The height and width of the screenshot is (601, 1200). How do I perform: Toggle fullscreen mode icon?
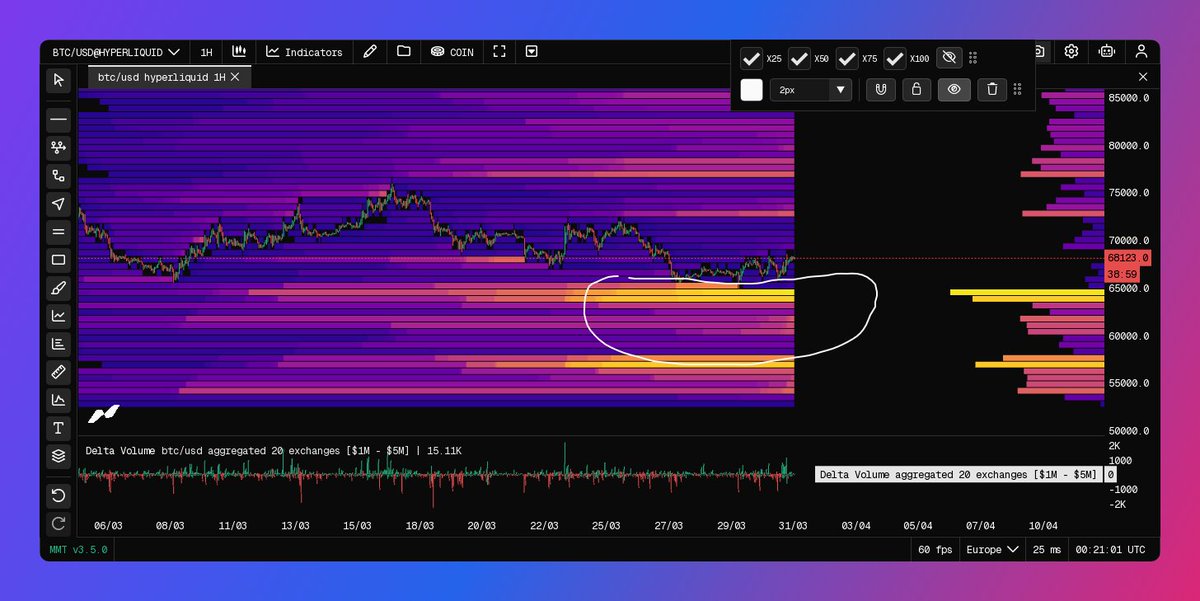tap(499, 51)
